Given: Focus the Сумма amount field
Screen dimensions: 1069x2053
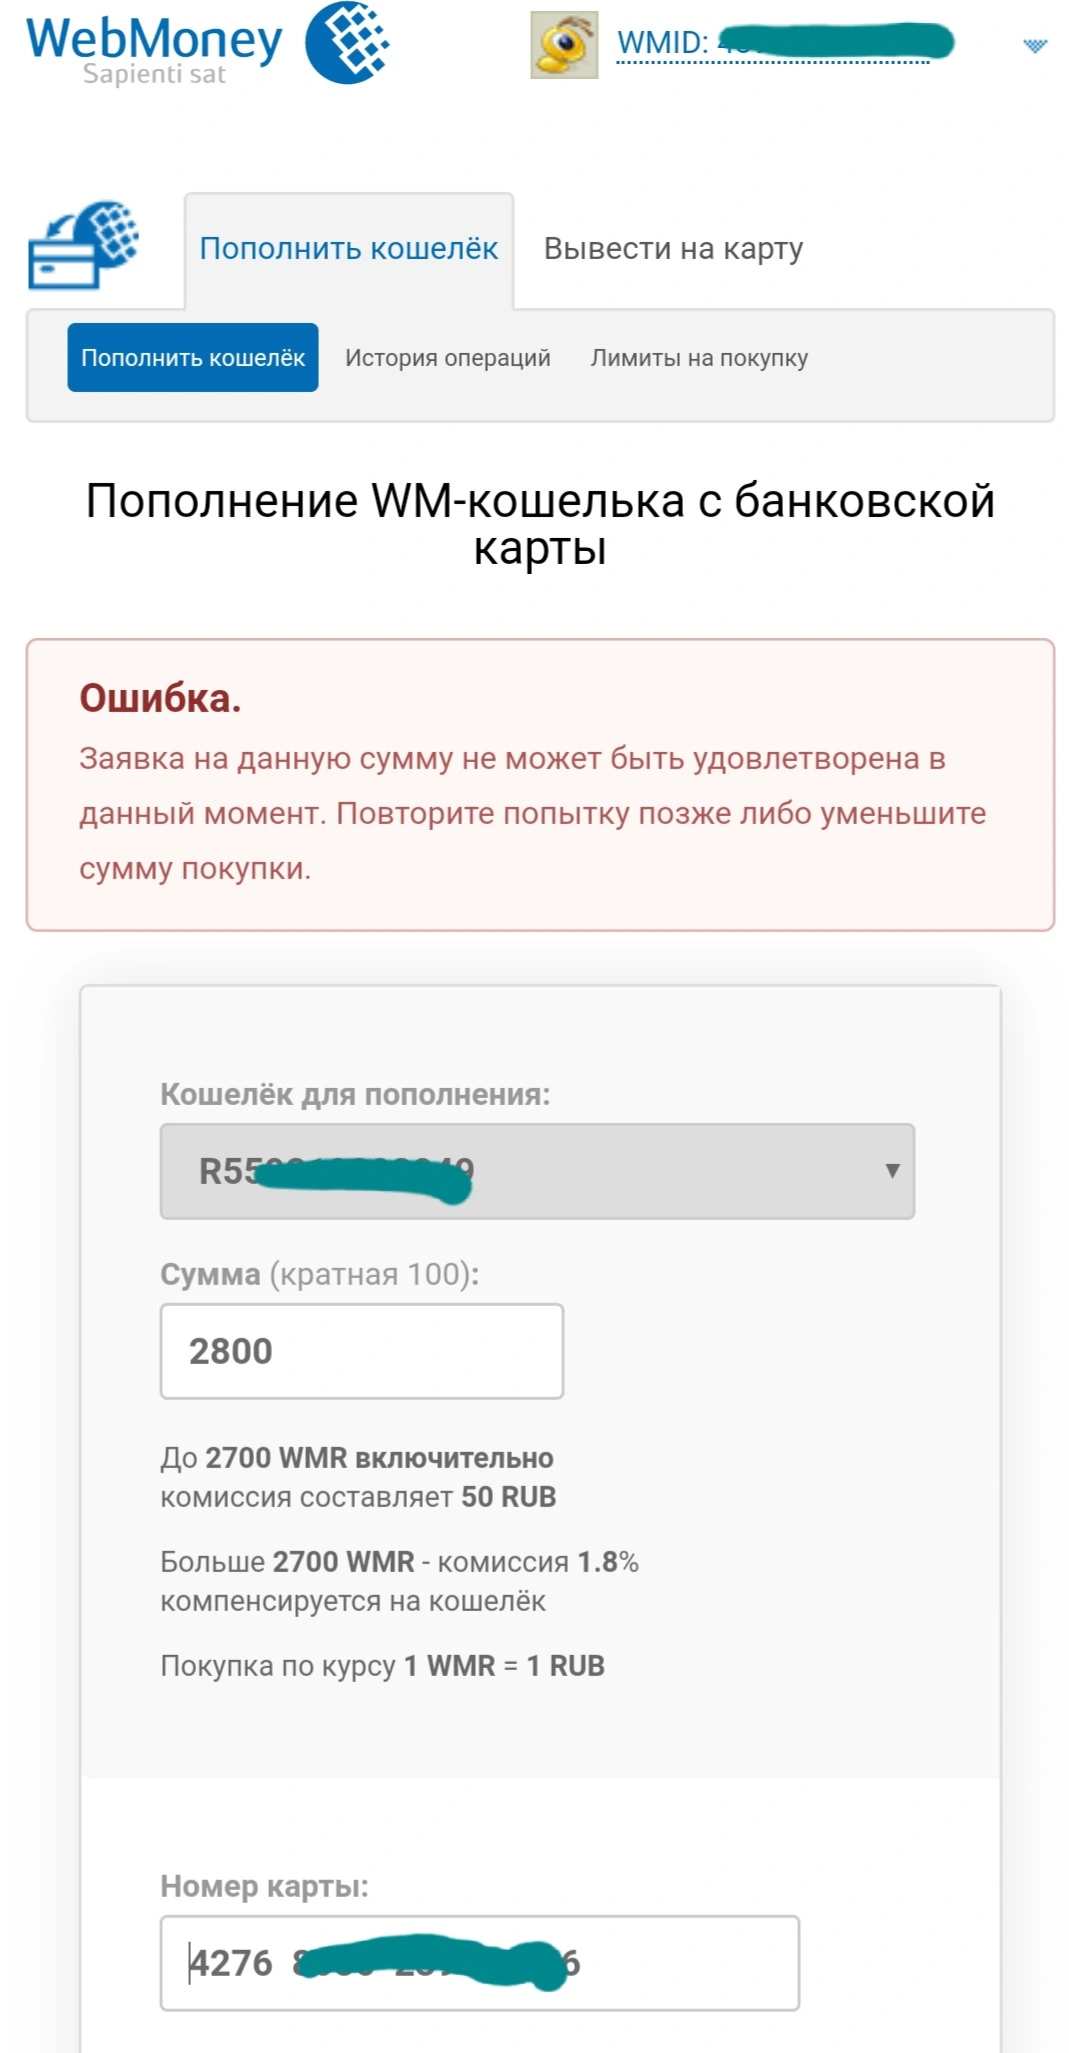Looking at the screenshot, I should click(362, 1351).
